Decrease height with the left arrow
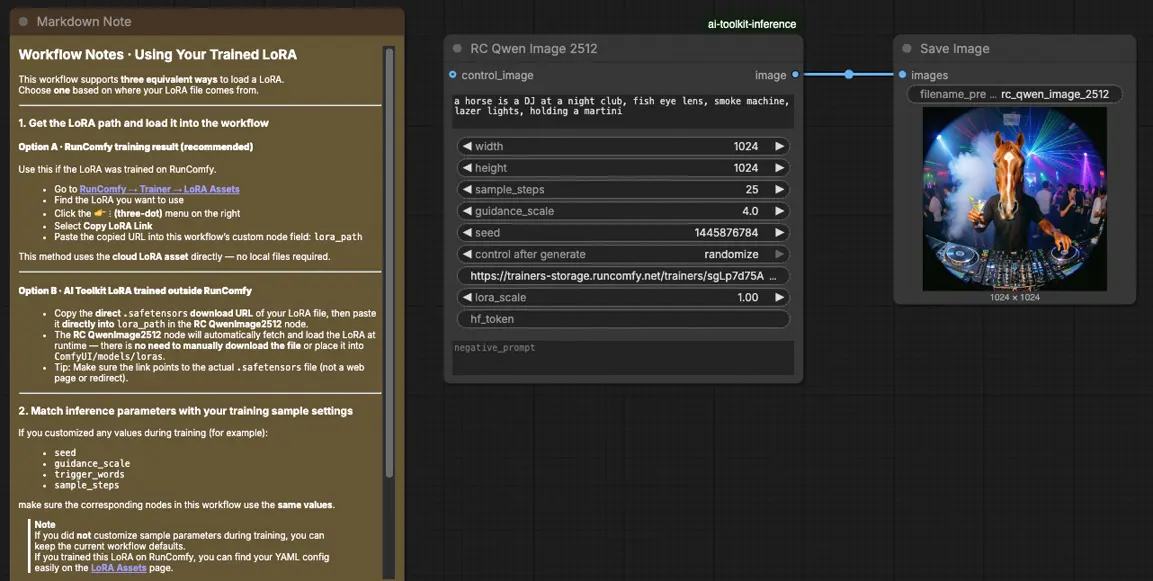1153x581 pixels. pyautogui.click(x=467, y=168)
